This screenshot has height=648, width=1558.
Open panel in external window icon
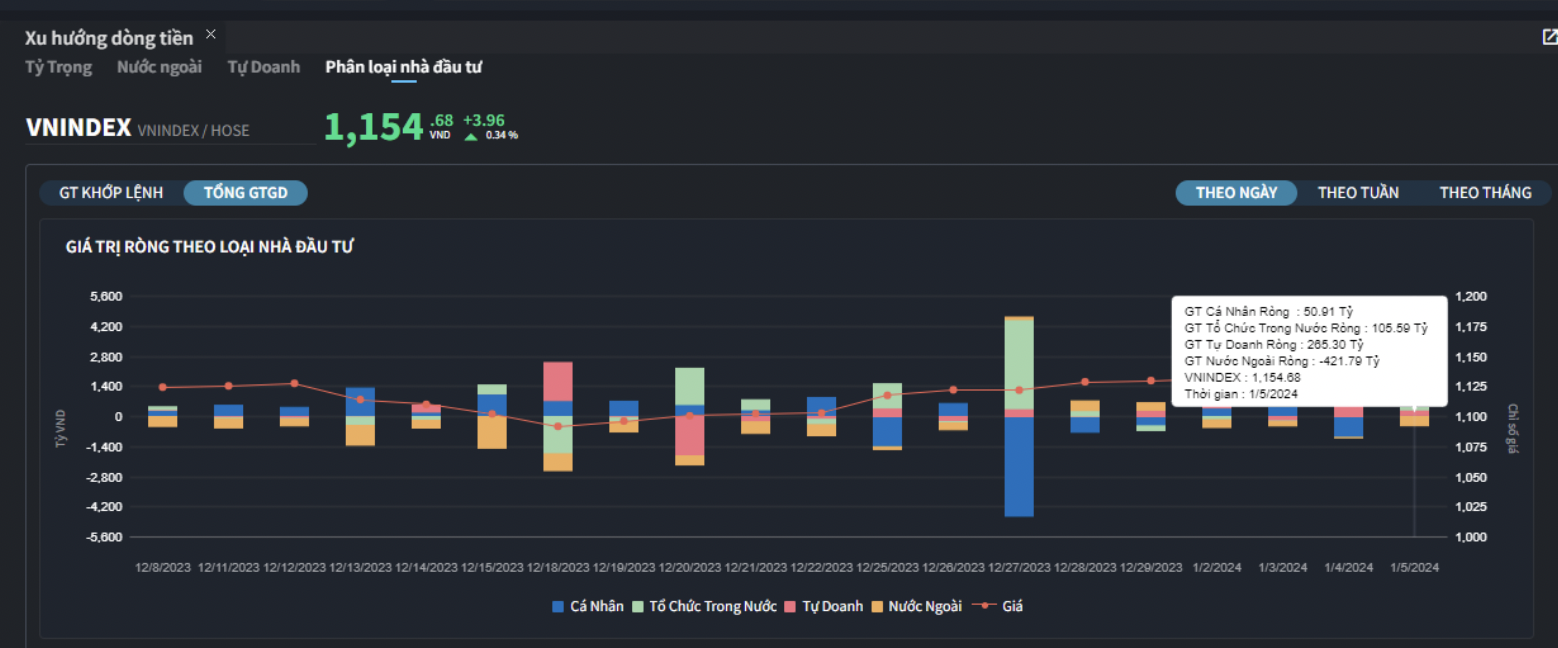tap(1549, 37)
